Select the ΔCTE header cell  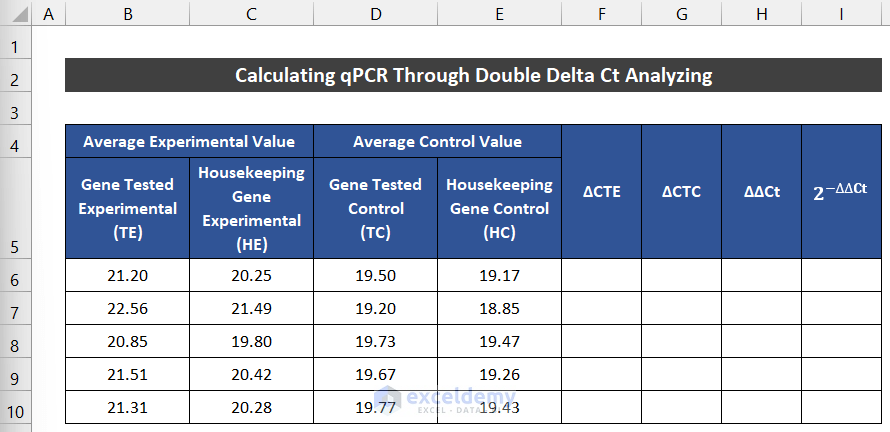pyautogui.click(x=601, y=191)
